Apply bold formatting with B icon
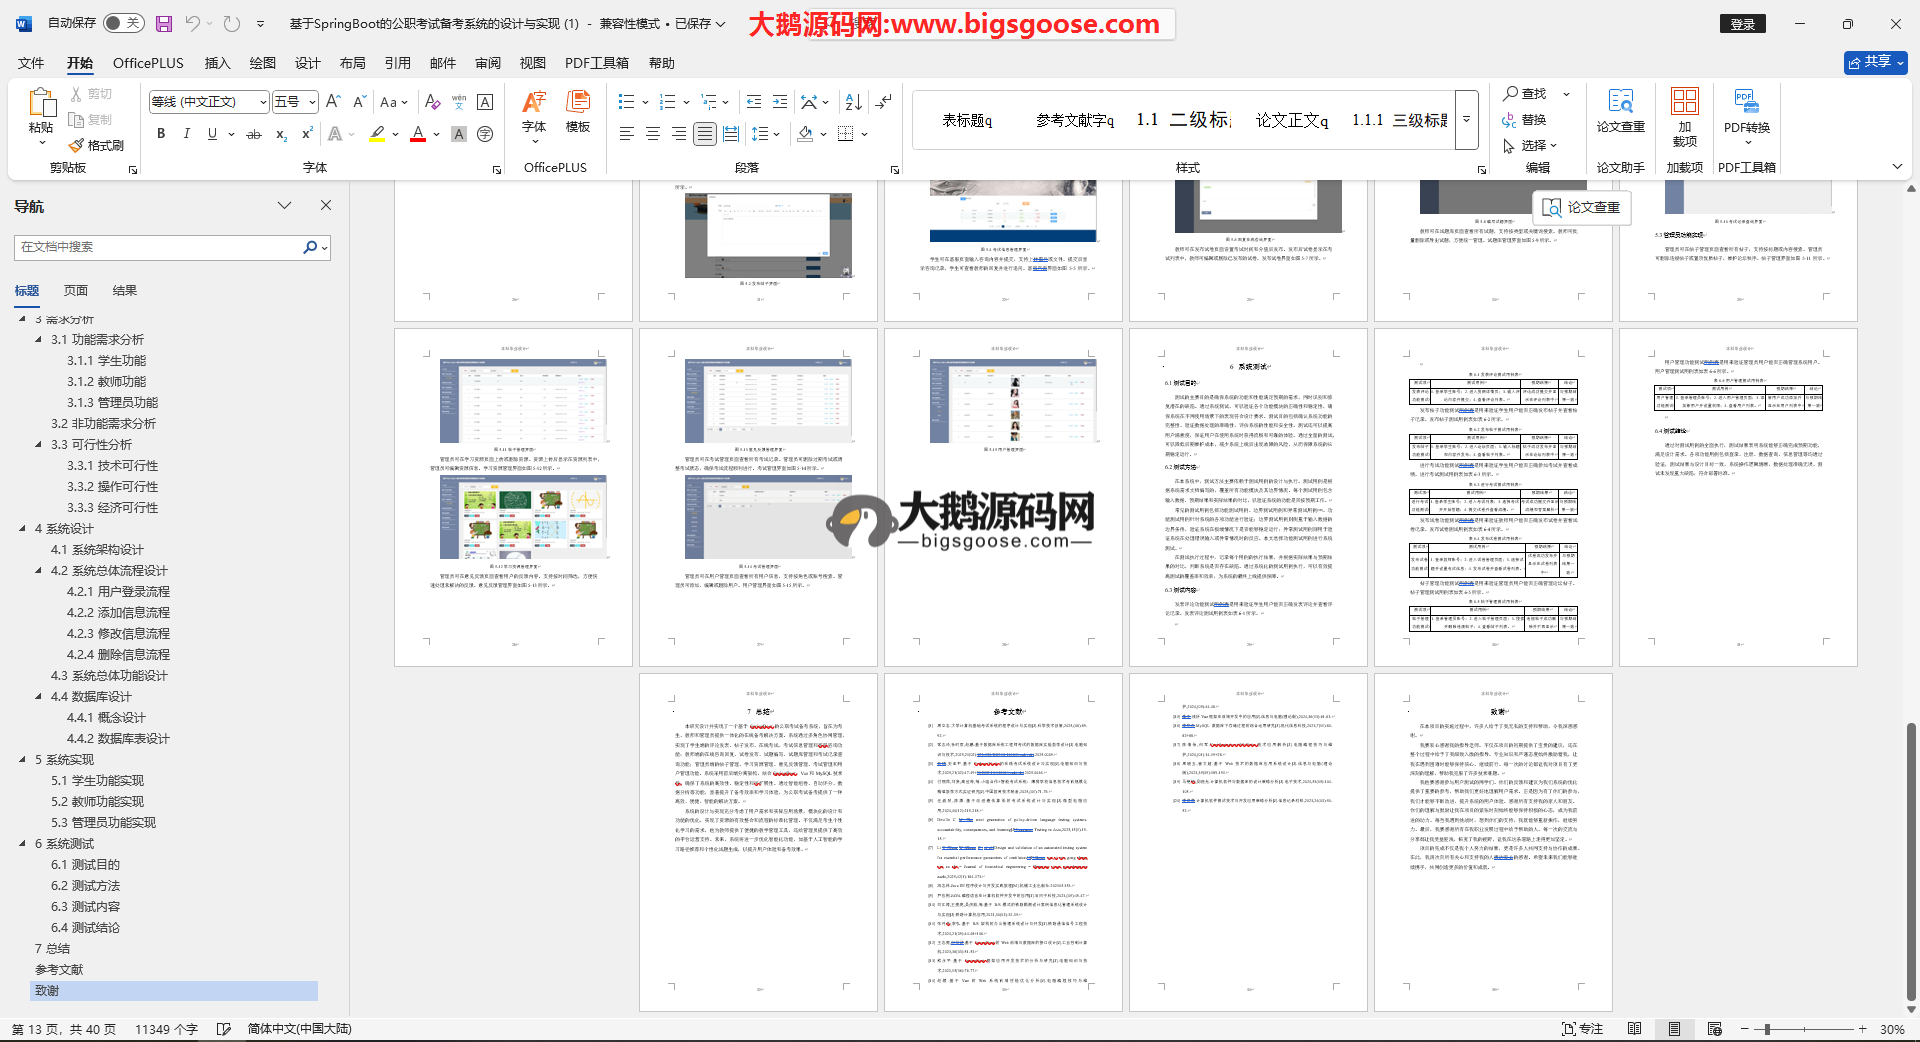 point(161,134)
